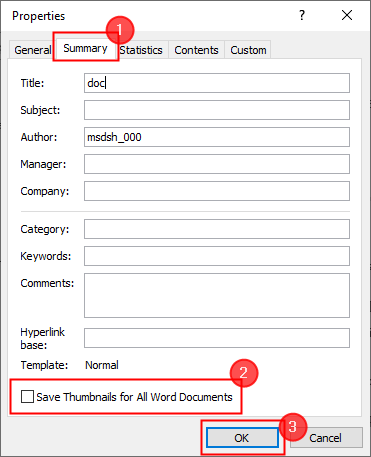The width and height of the screenshot is (371, 457).
Task: Click the Category input box
Action: point(217,229)
